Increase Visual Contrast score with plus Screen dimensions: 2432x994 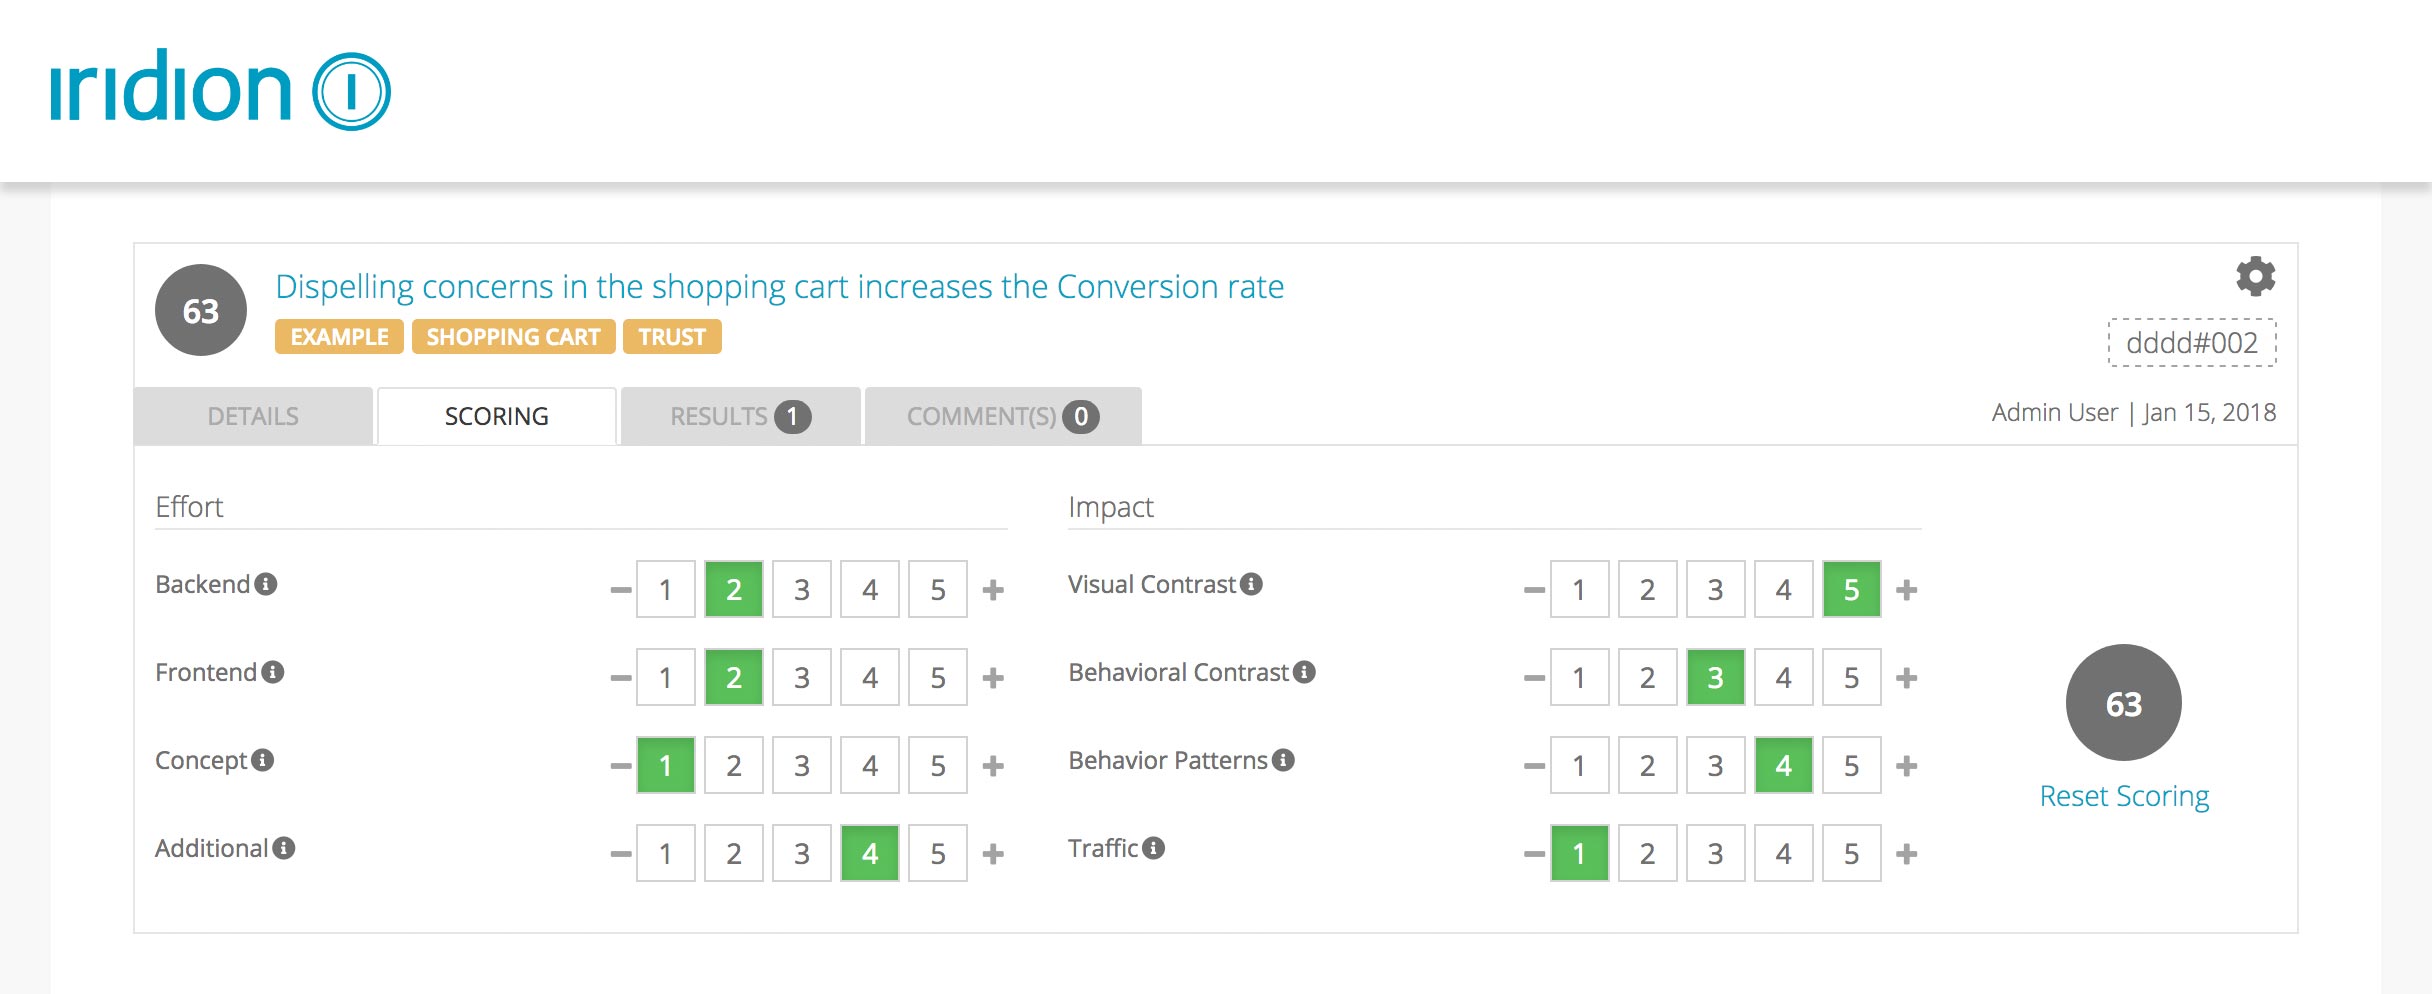click(x=1907, y=590)
